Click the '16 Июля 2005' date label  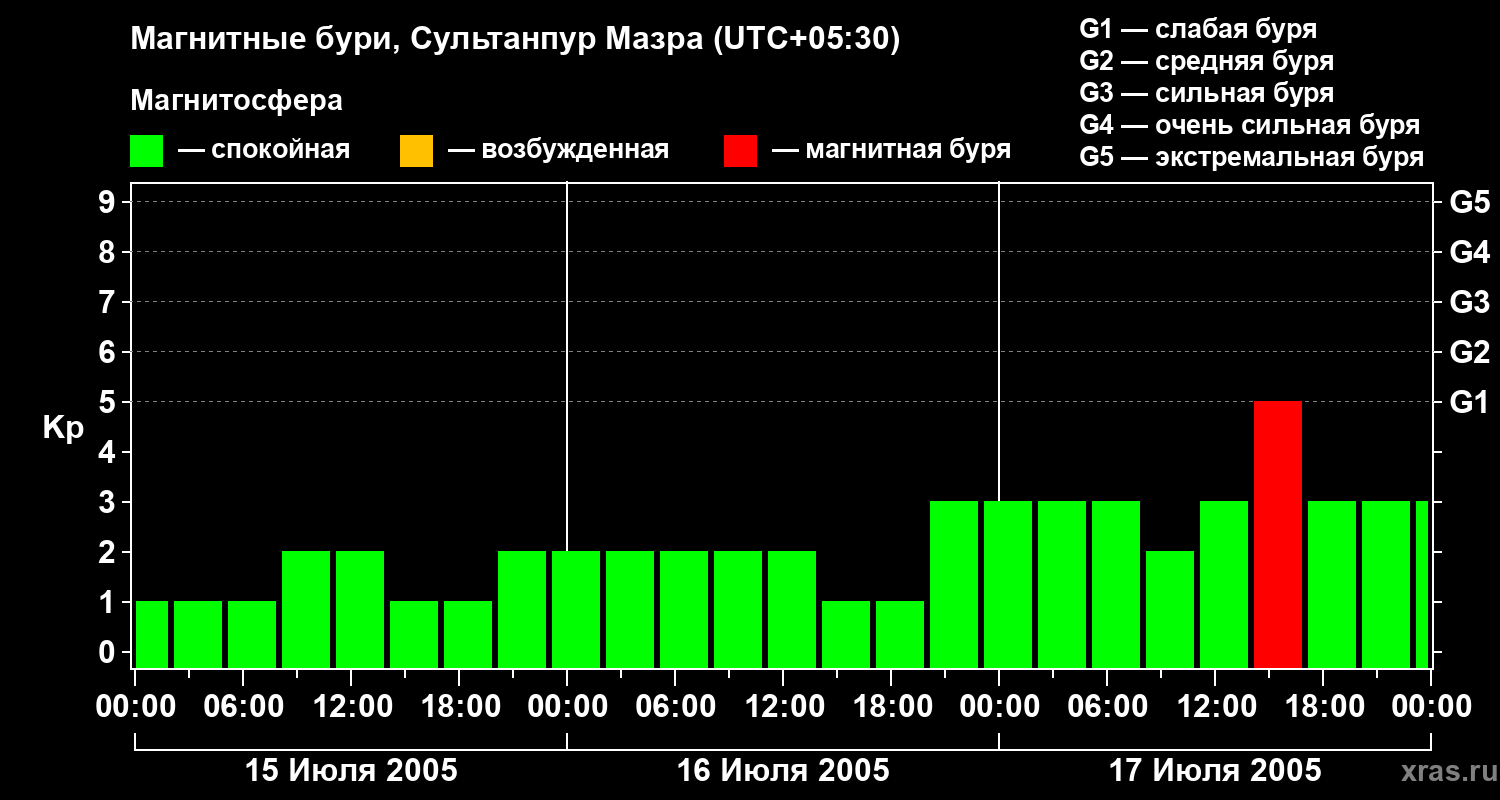[783, 771]
